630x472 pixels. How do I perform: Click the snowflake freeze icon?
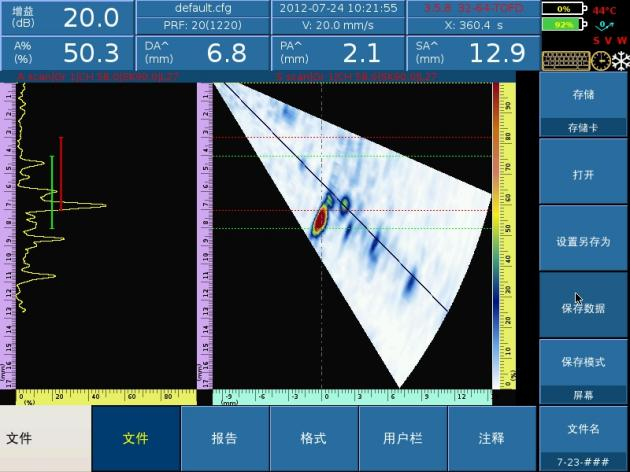[620, 60]
